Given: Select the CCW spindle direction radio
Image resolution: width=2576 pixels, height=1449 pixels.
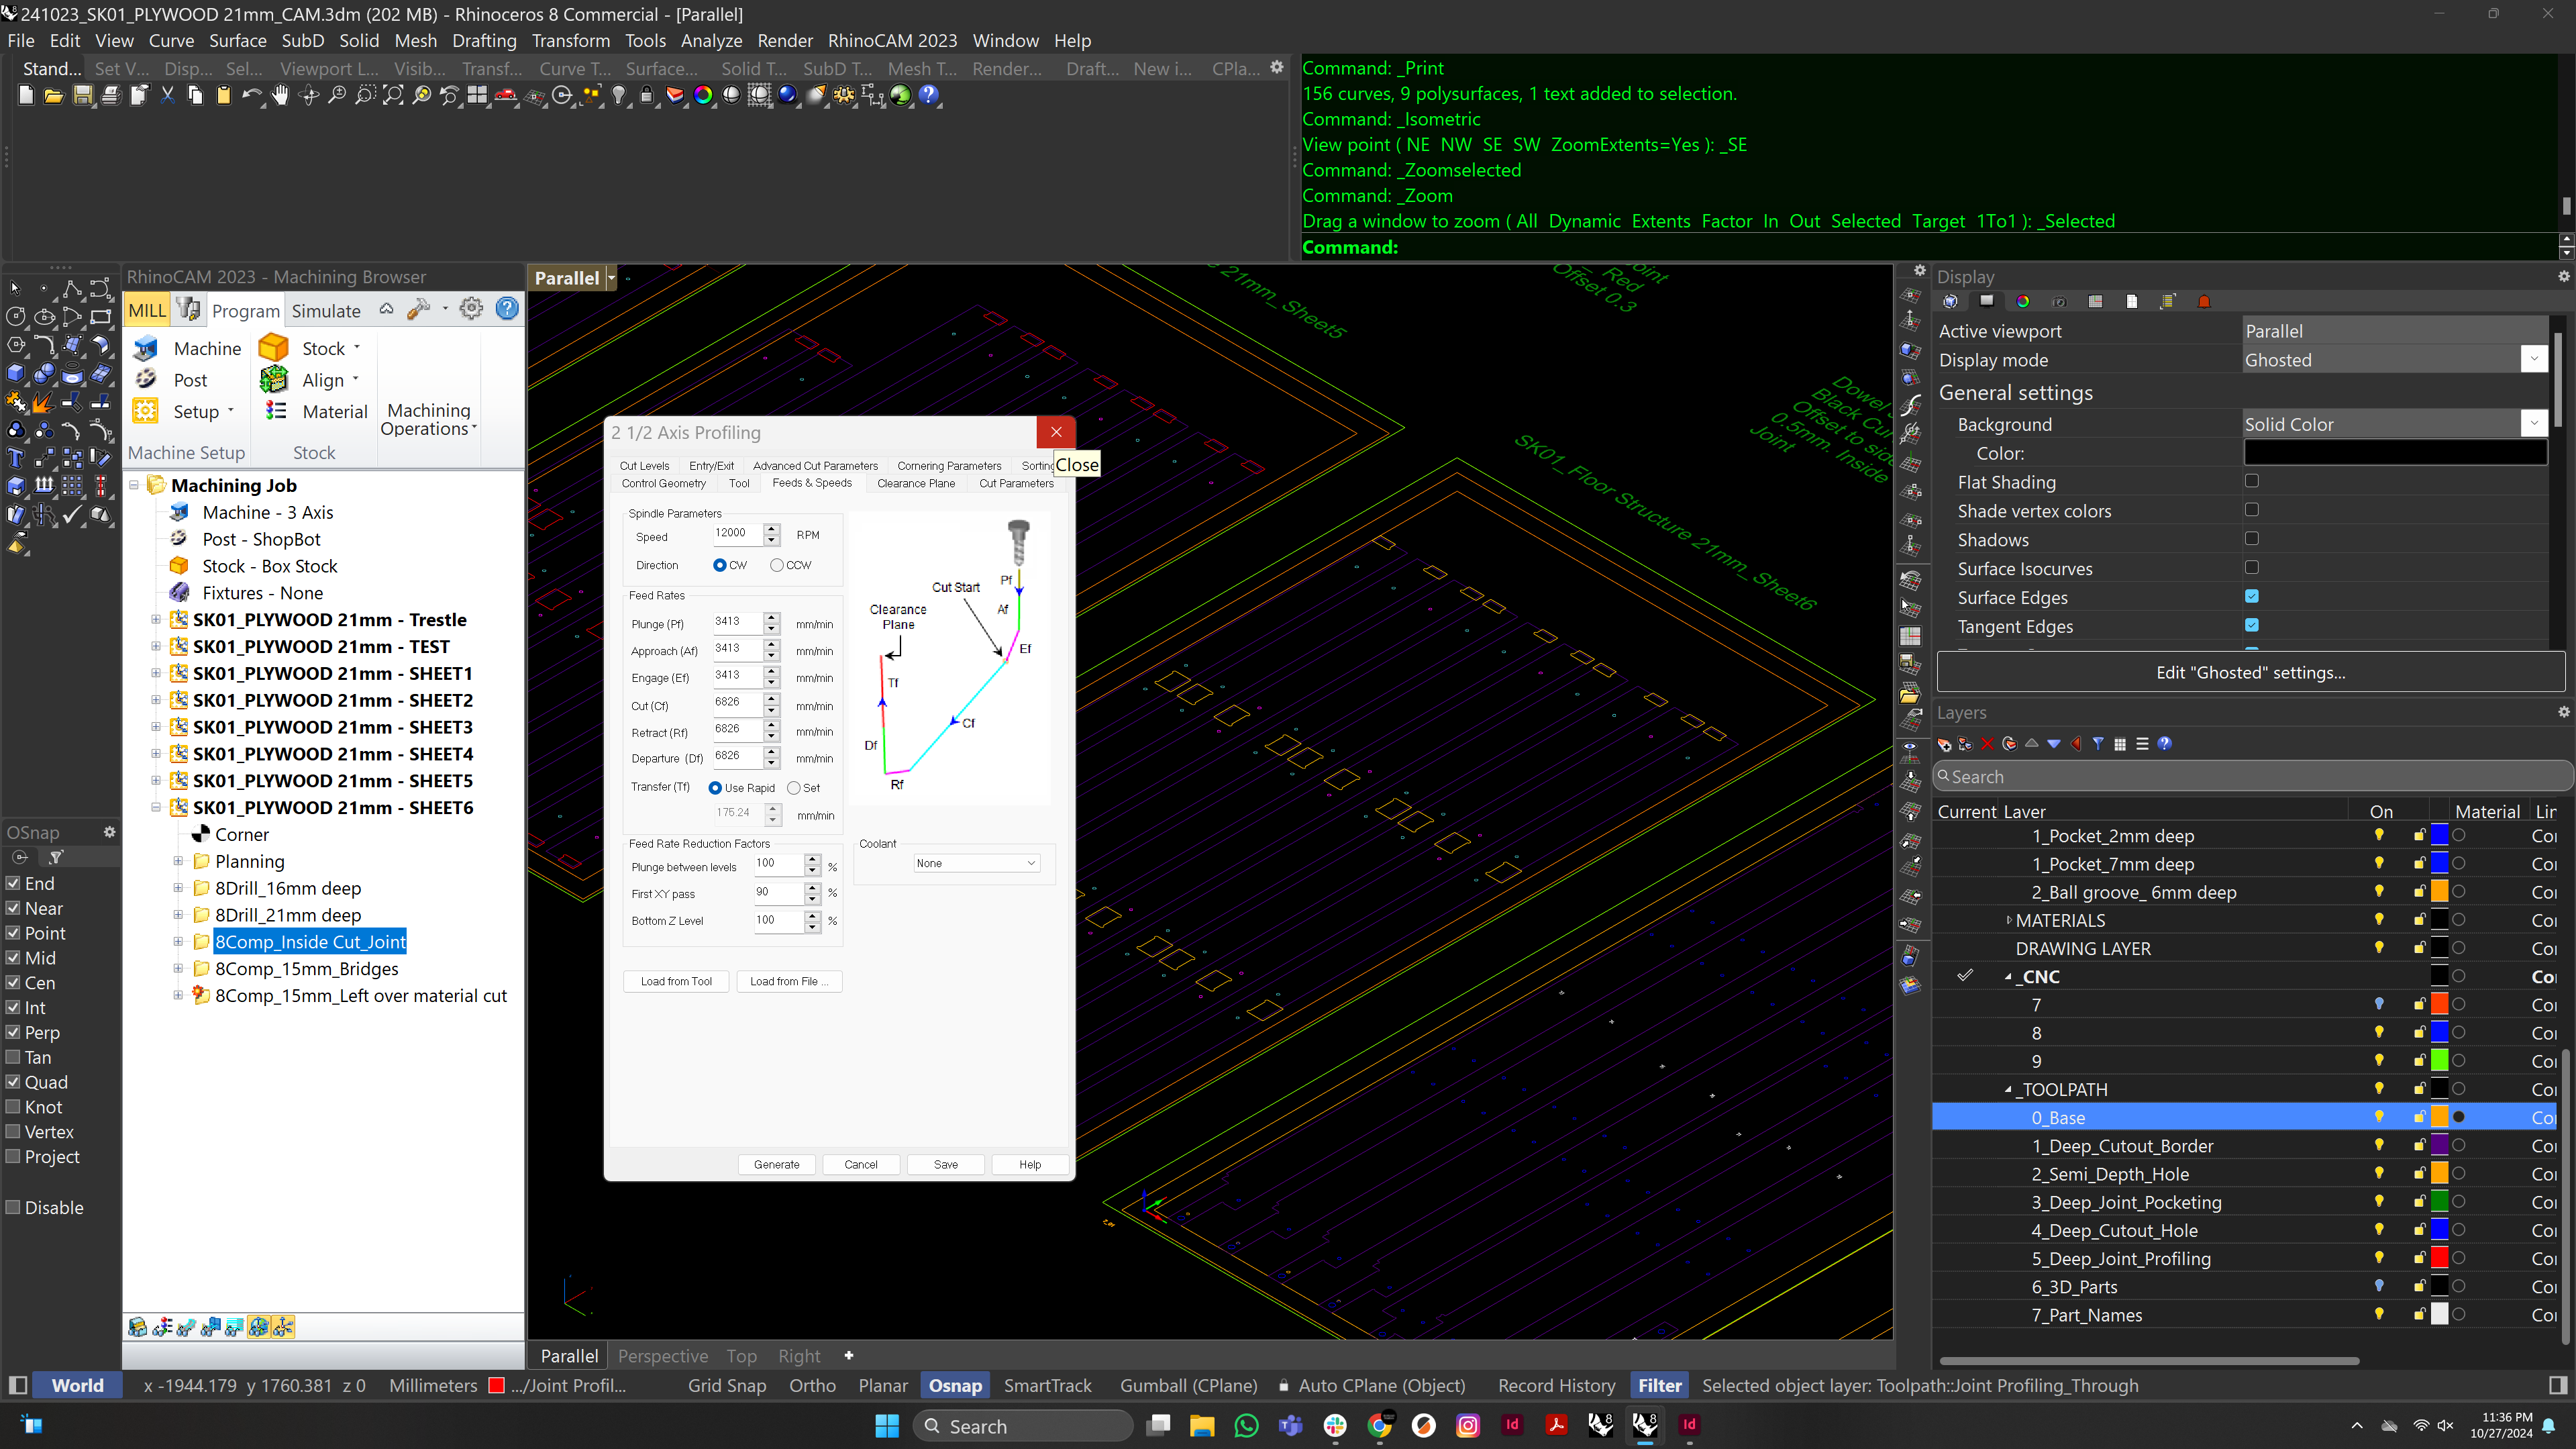Looking at the screenshot, I should 777,565.
